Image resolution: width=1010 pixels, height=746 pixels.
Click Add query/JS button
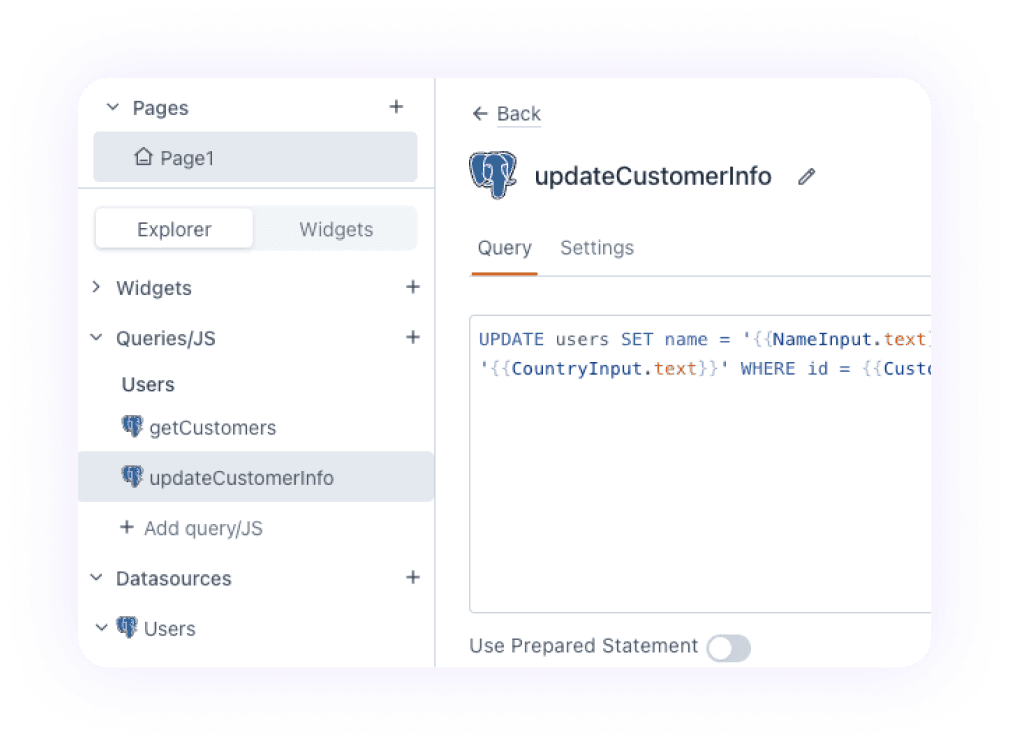point(191,528)
